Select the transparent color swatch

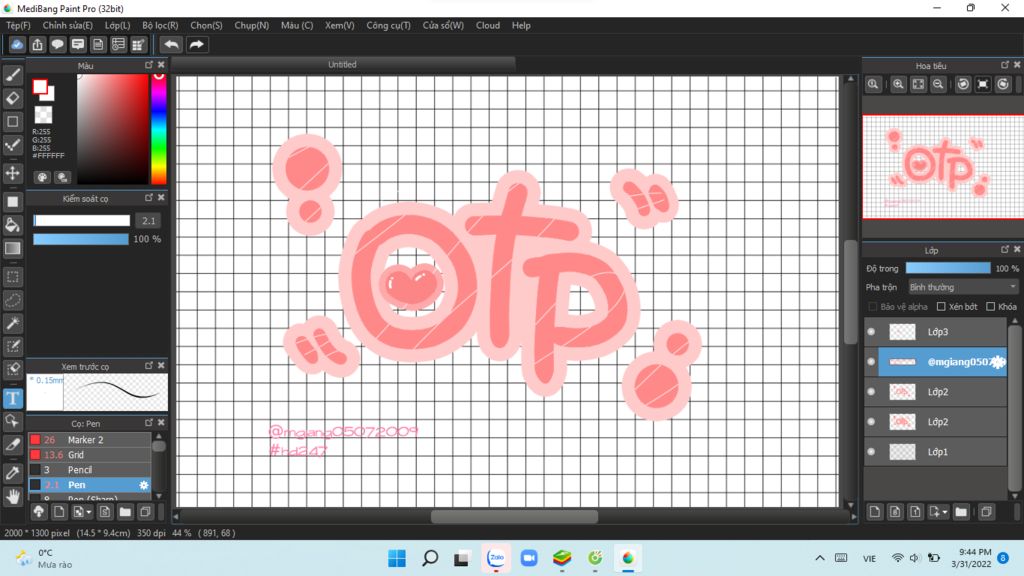pos(43,115)
